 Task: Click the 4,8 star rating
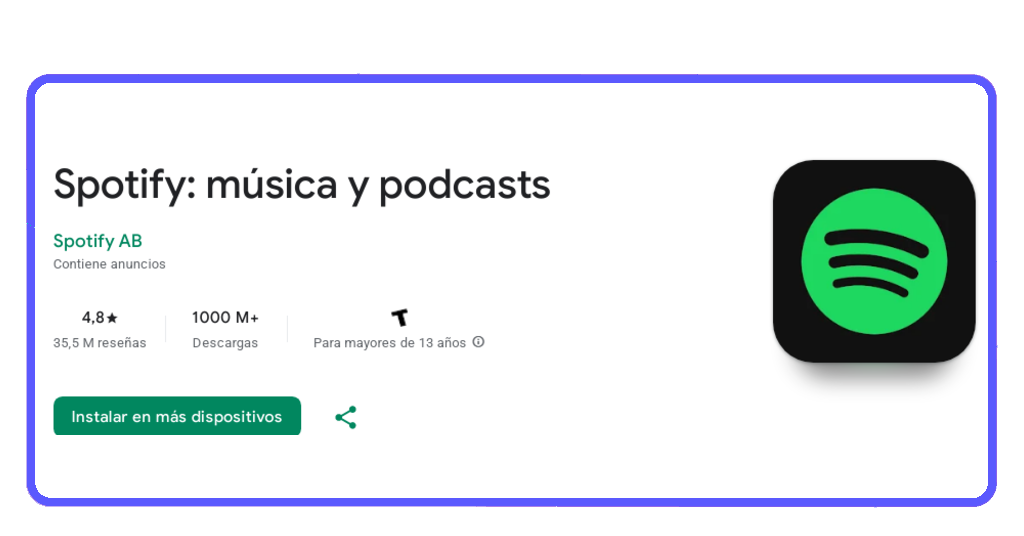[99, 318]
